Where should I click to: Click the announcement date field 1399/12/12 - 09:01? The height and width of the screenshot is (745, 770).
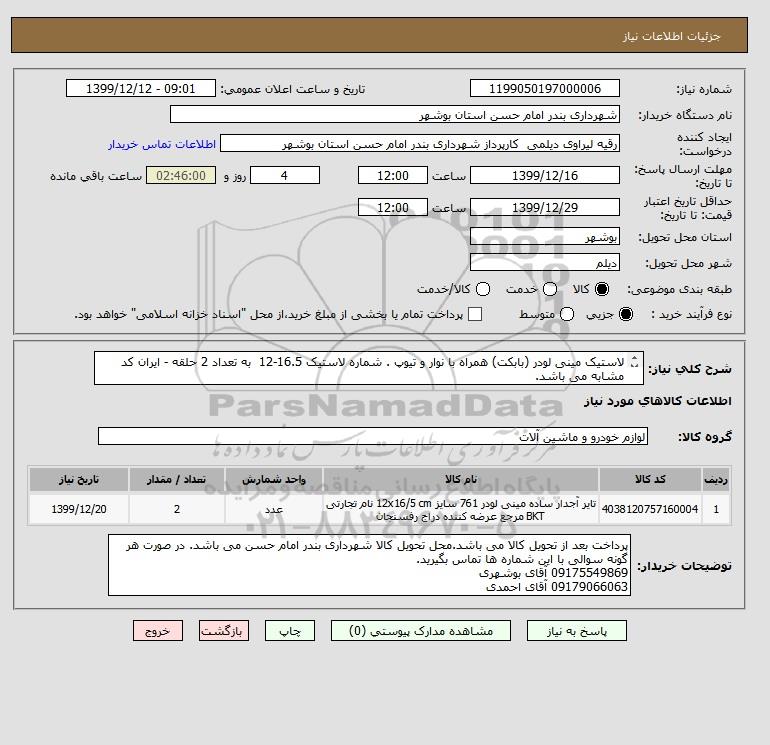point(140,88)
